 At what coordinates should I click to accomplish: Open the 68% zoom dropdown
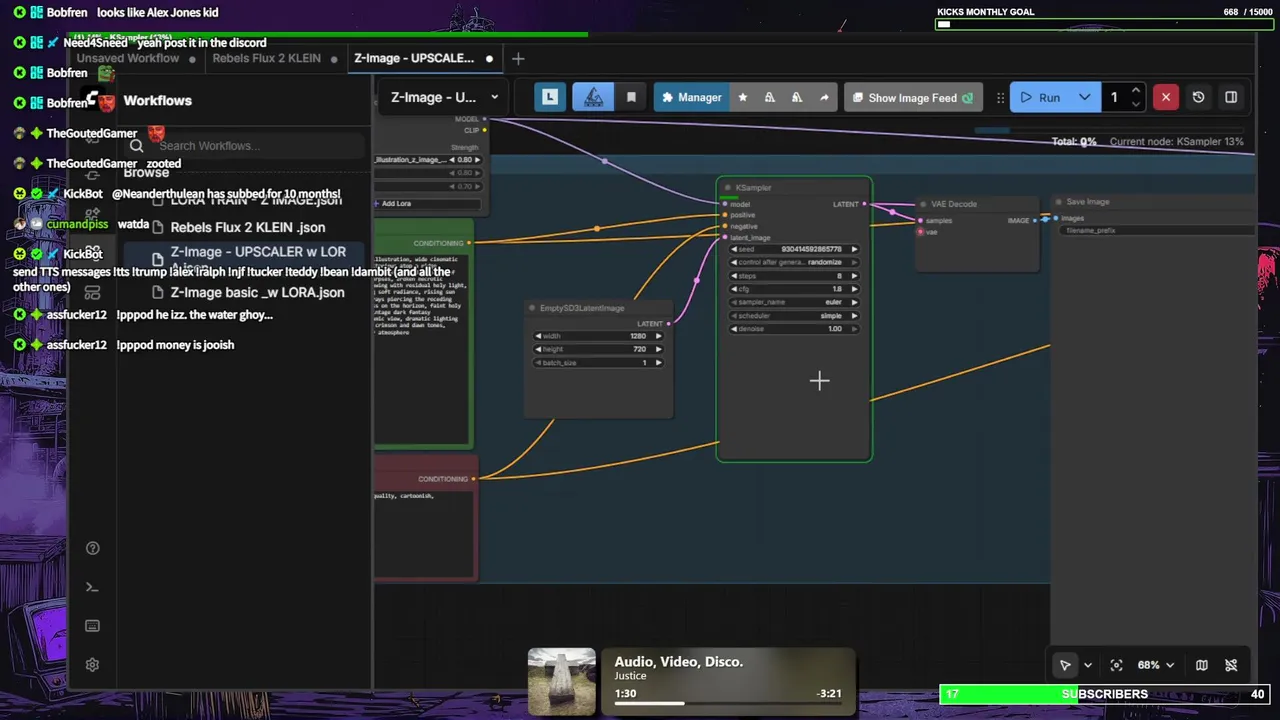[x=1155, y=665]
